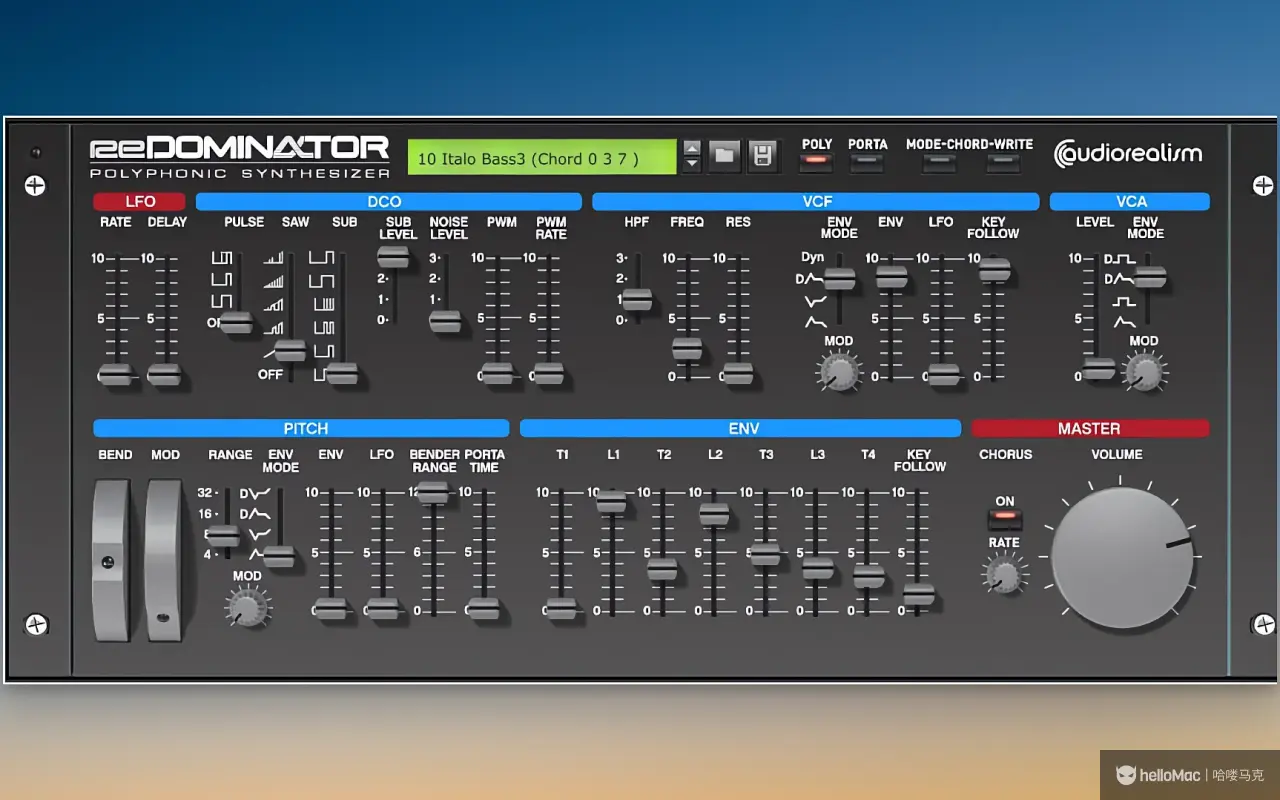Image resolution: width=1280 pixels, height=800 pixels.
Task: Click the PITCH LFO slider handle
Action: coord(382,608)
